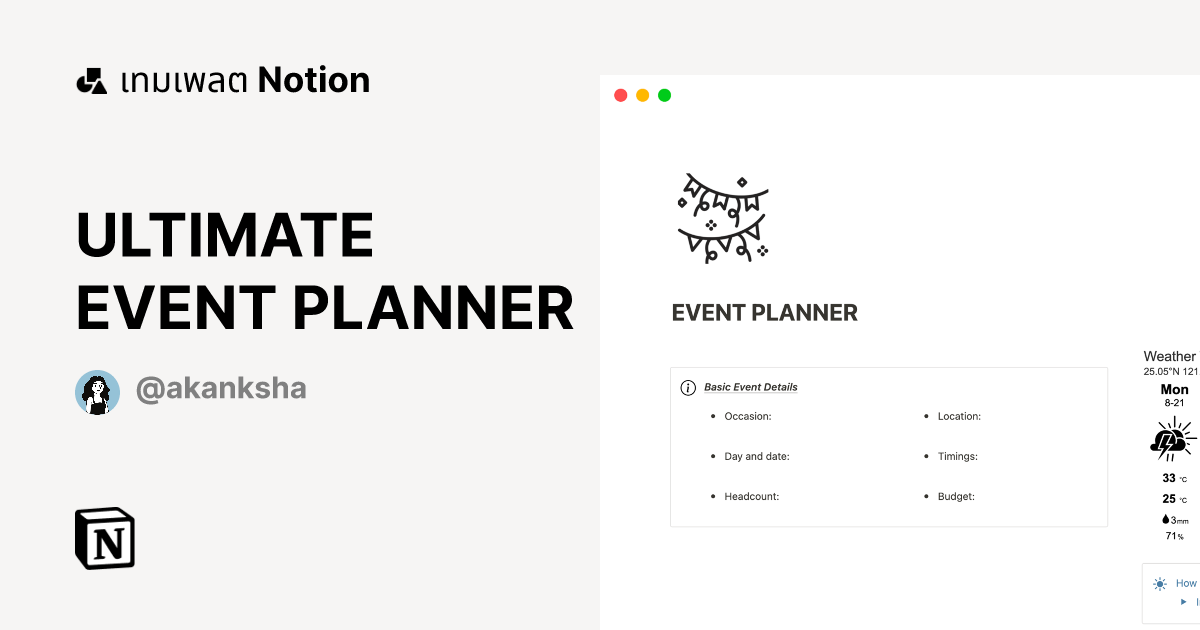The width and height of the screenshot is (1200, 630).
Task: Select the EVENT PLANNER page title
Action: pyautogui.click(x=764, y=312)
